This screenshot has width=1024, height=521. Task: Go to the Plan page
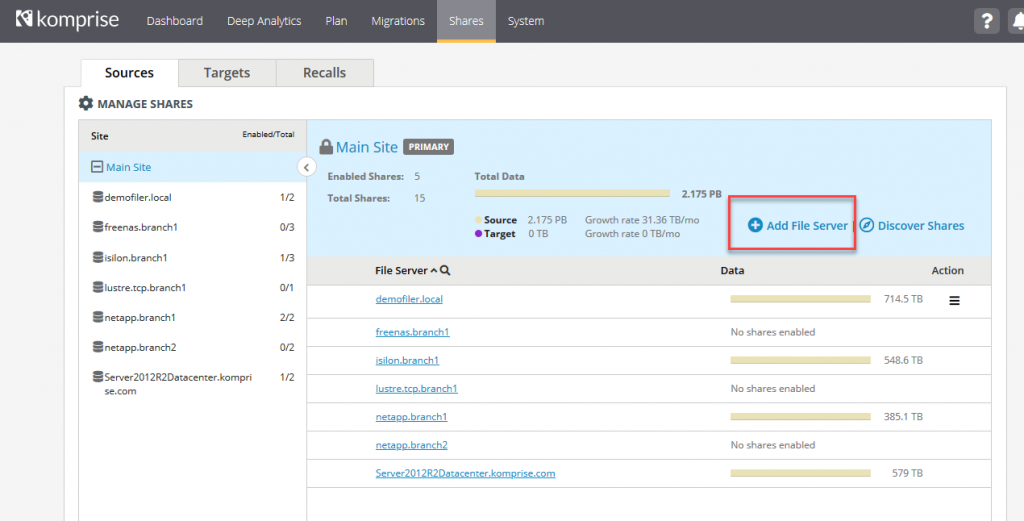pos(336,21)
